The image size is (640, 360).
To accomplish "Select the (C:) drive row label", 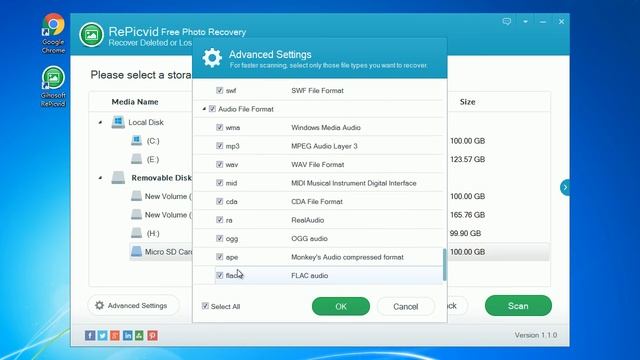I will click(x=153, y=141).
